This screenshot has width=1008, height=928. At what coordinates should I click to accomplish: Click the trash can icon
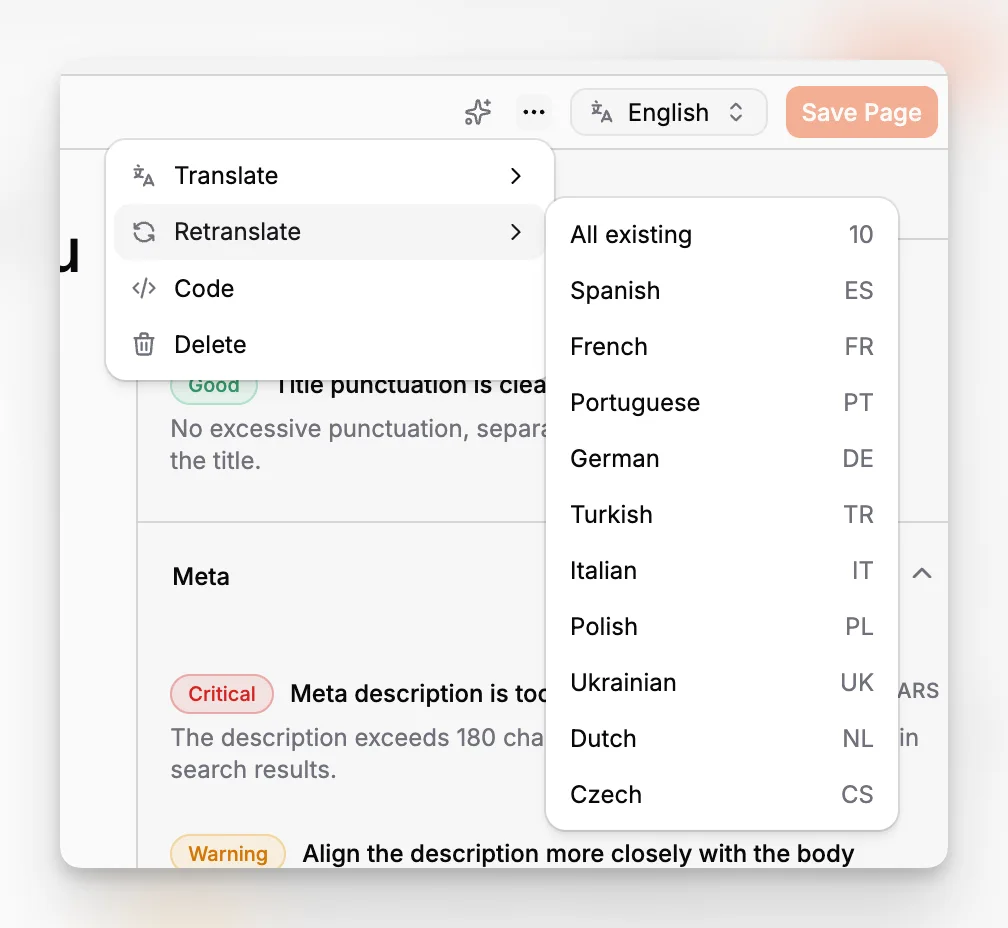pyautogui.click(x=144, y=344)
